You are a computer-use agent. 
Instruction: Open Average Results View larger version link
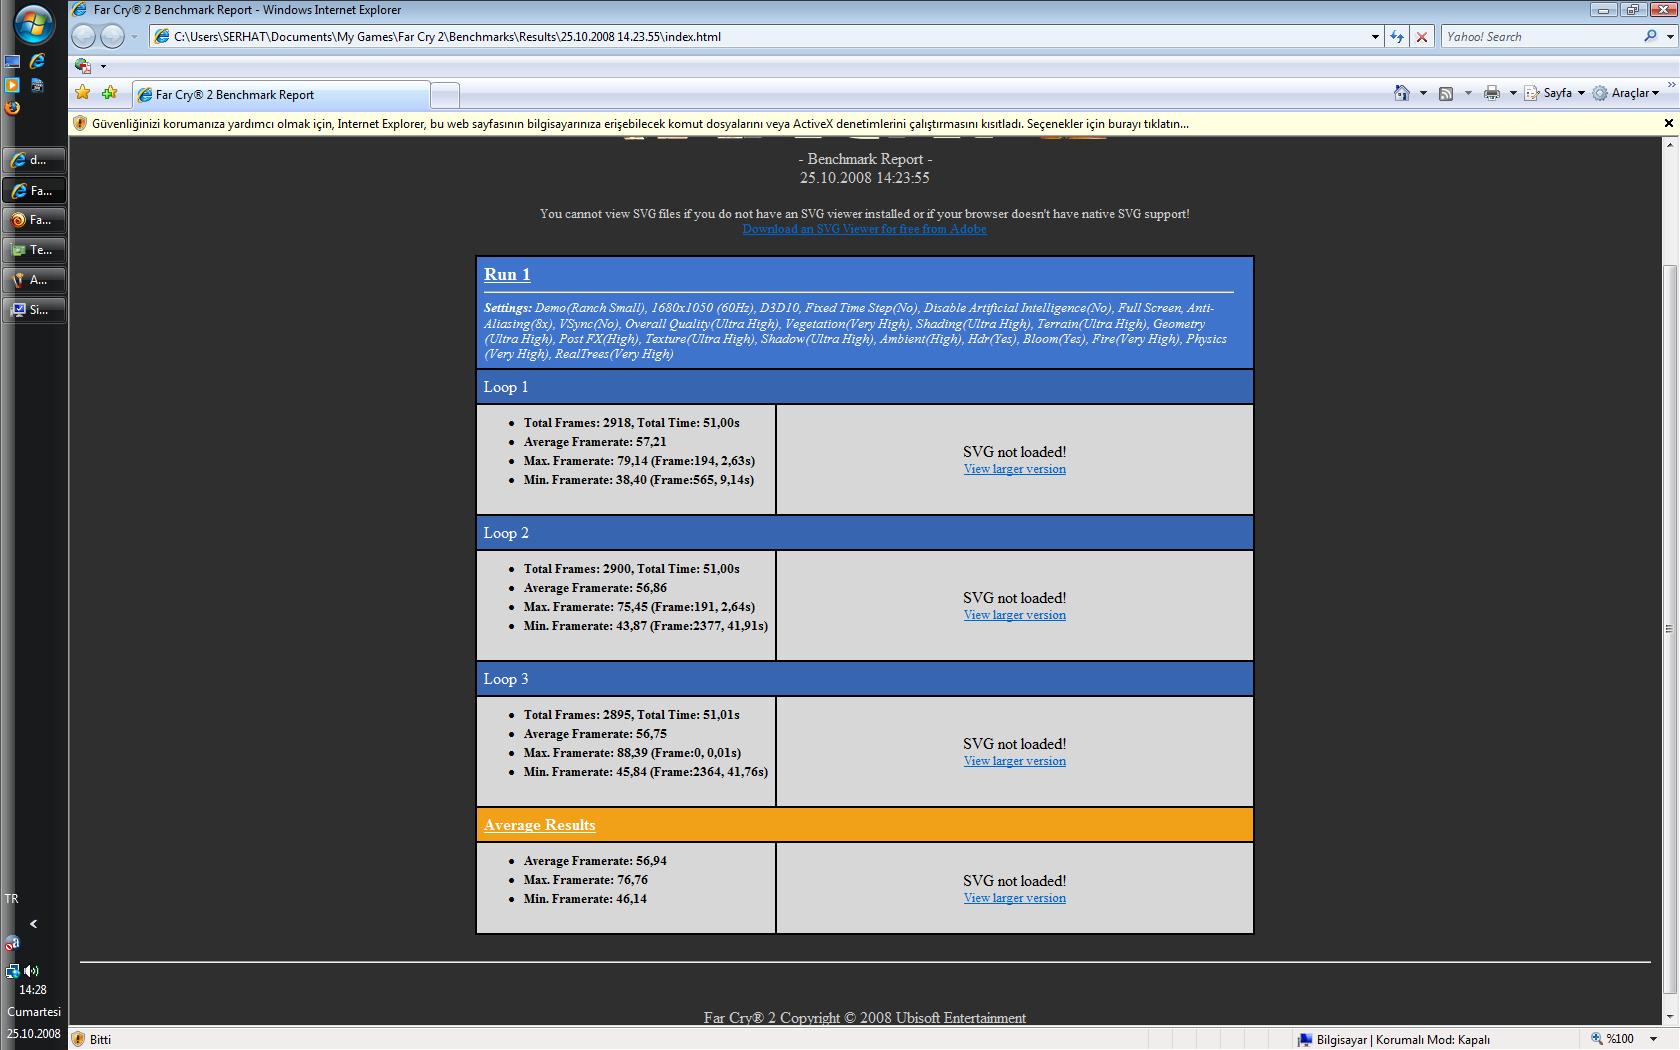click(1014, 898)
